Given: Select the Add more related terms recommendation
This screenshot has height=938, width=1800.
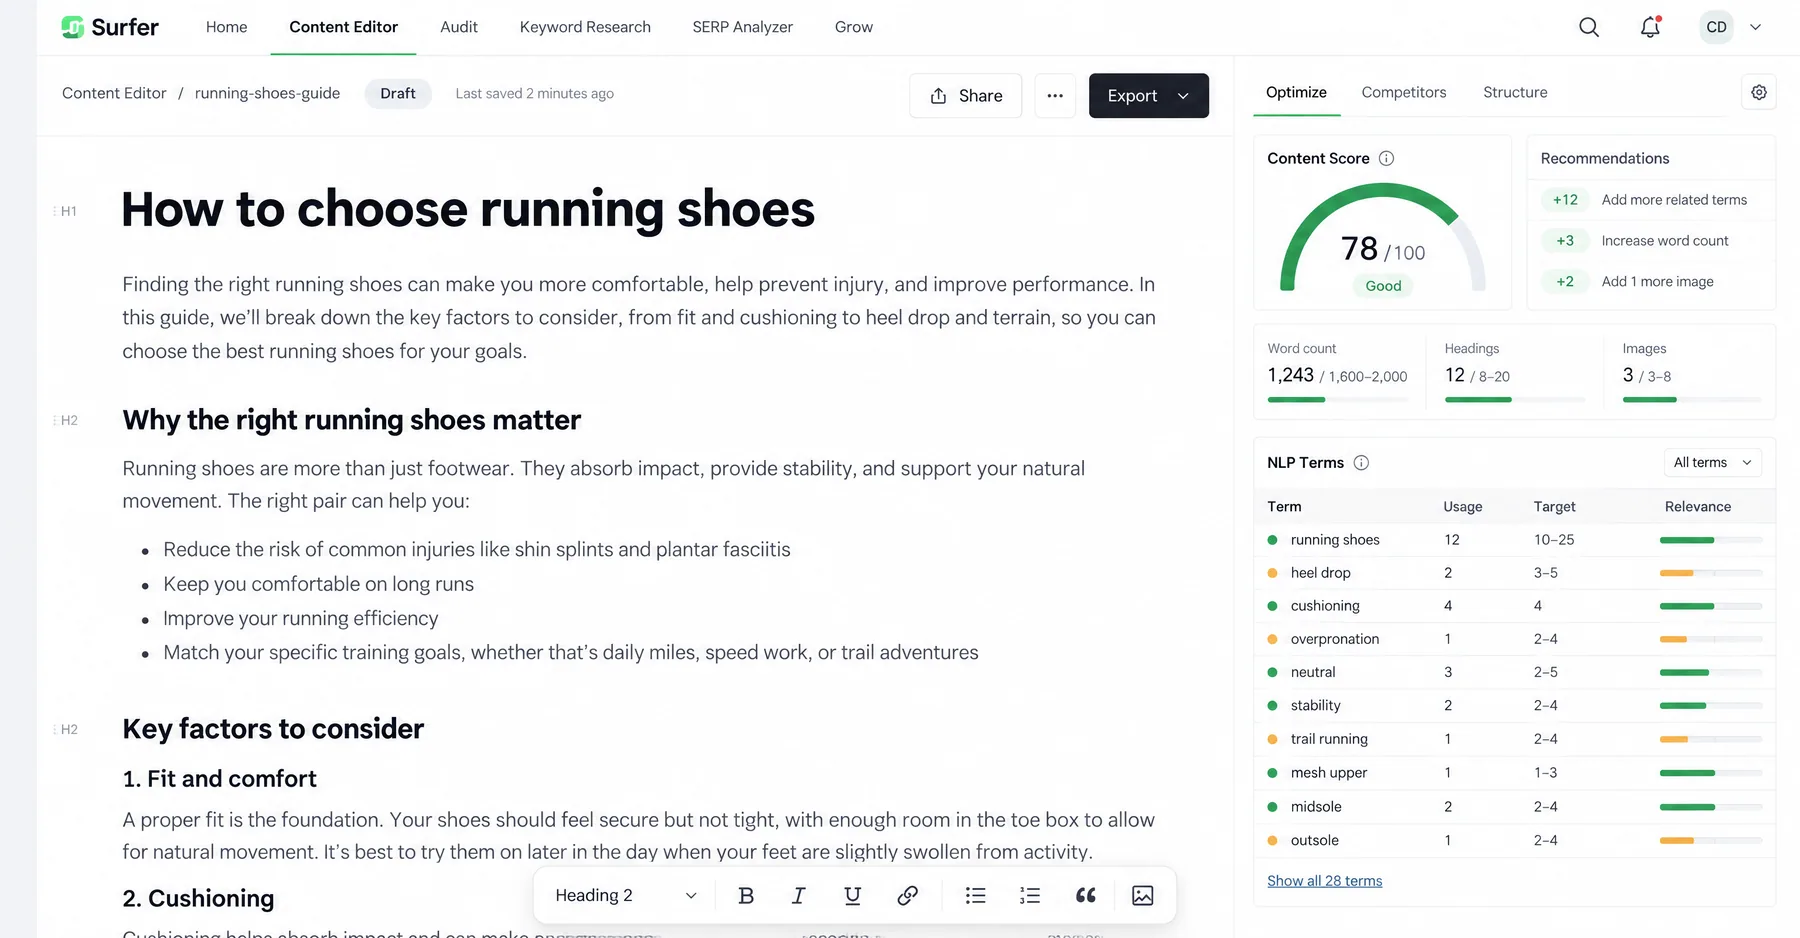Looking at the screenshot, I should pyautogui.click(x=1651, y=200).
